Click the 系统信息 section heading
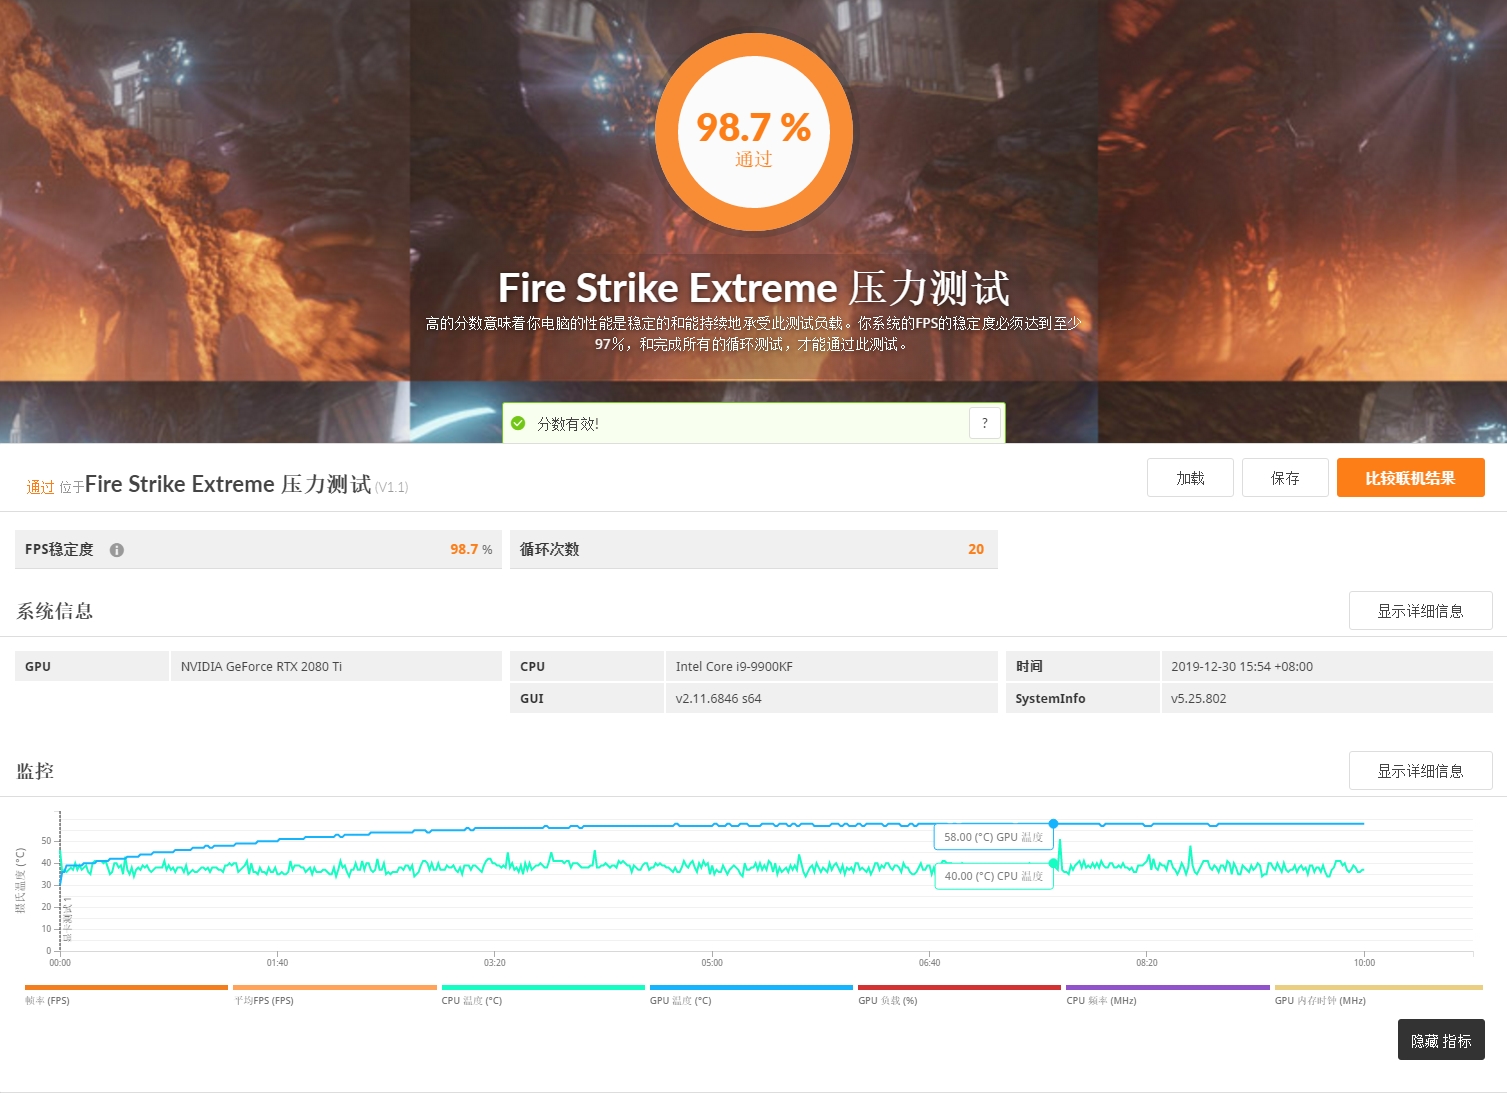The image size is (1507, 1093). [x=55, y=611]
